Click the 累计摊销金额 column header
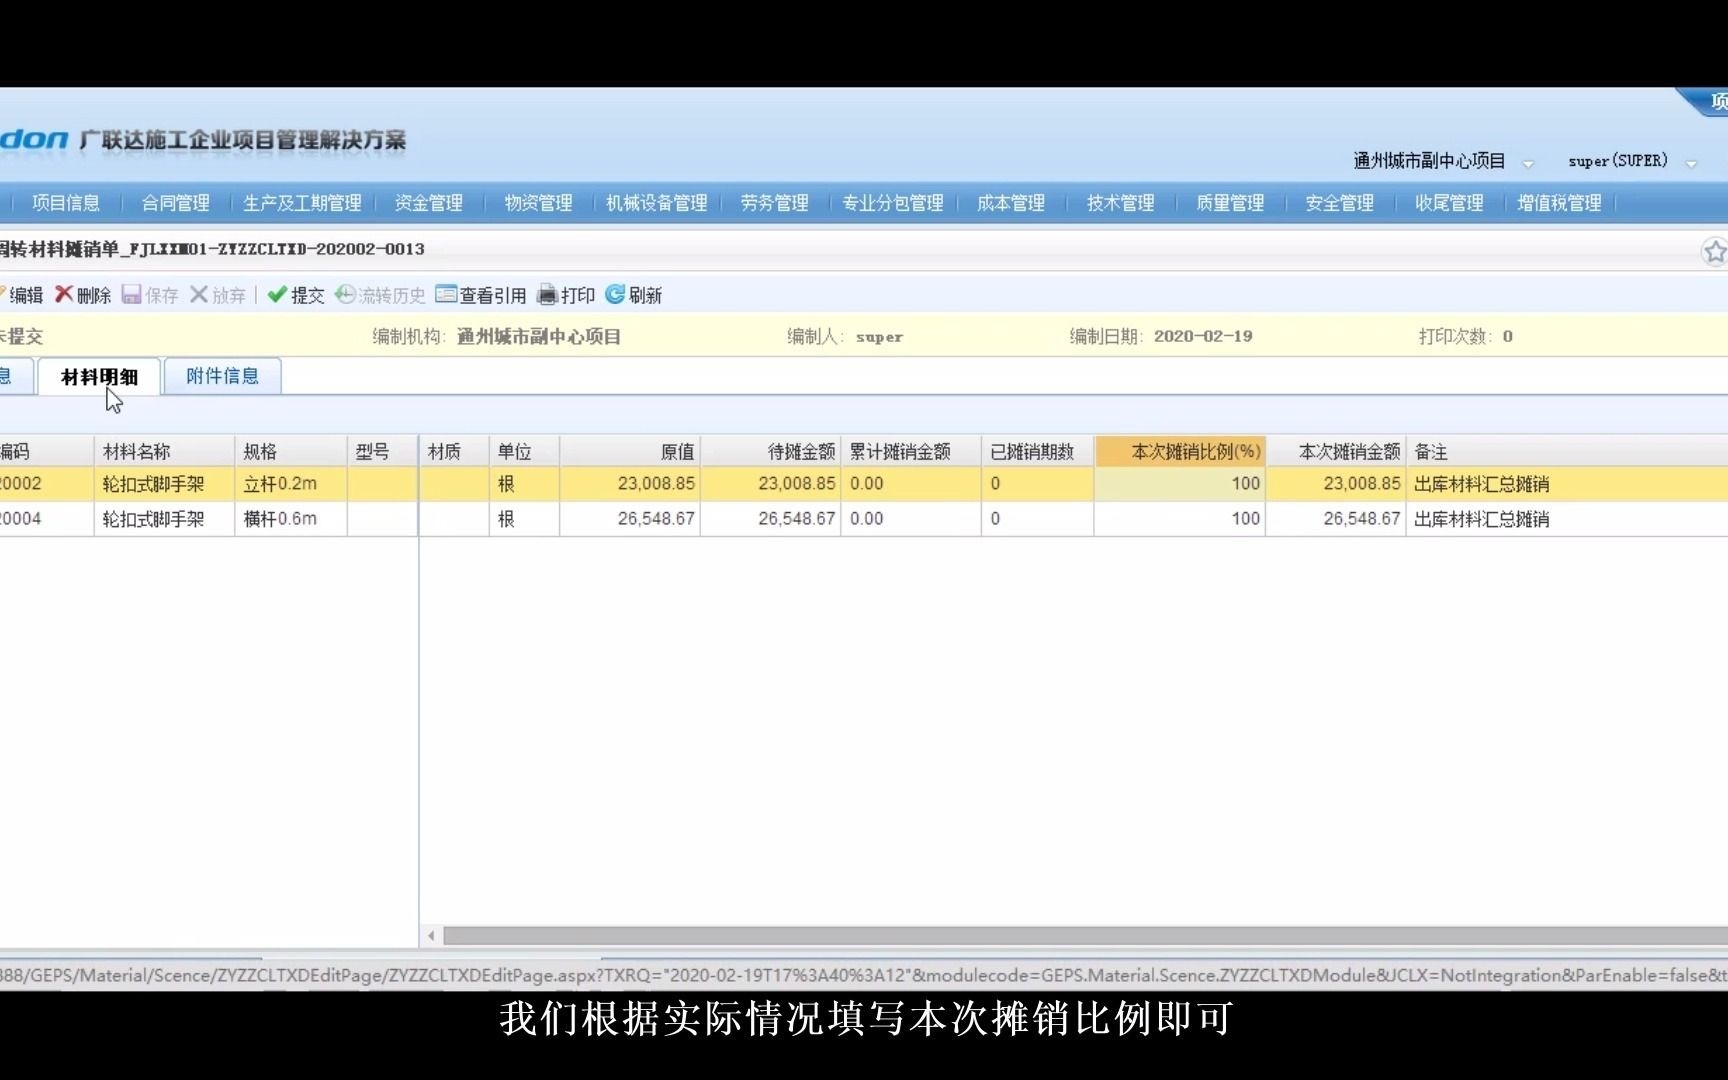This screenshot has height=1080, width=1728. coord(911,452)
